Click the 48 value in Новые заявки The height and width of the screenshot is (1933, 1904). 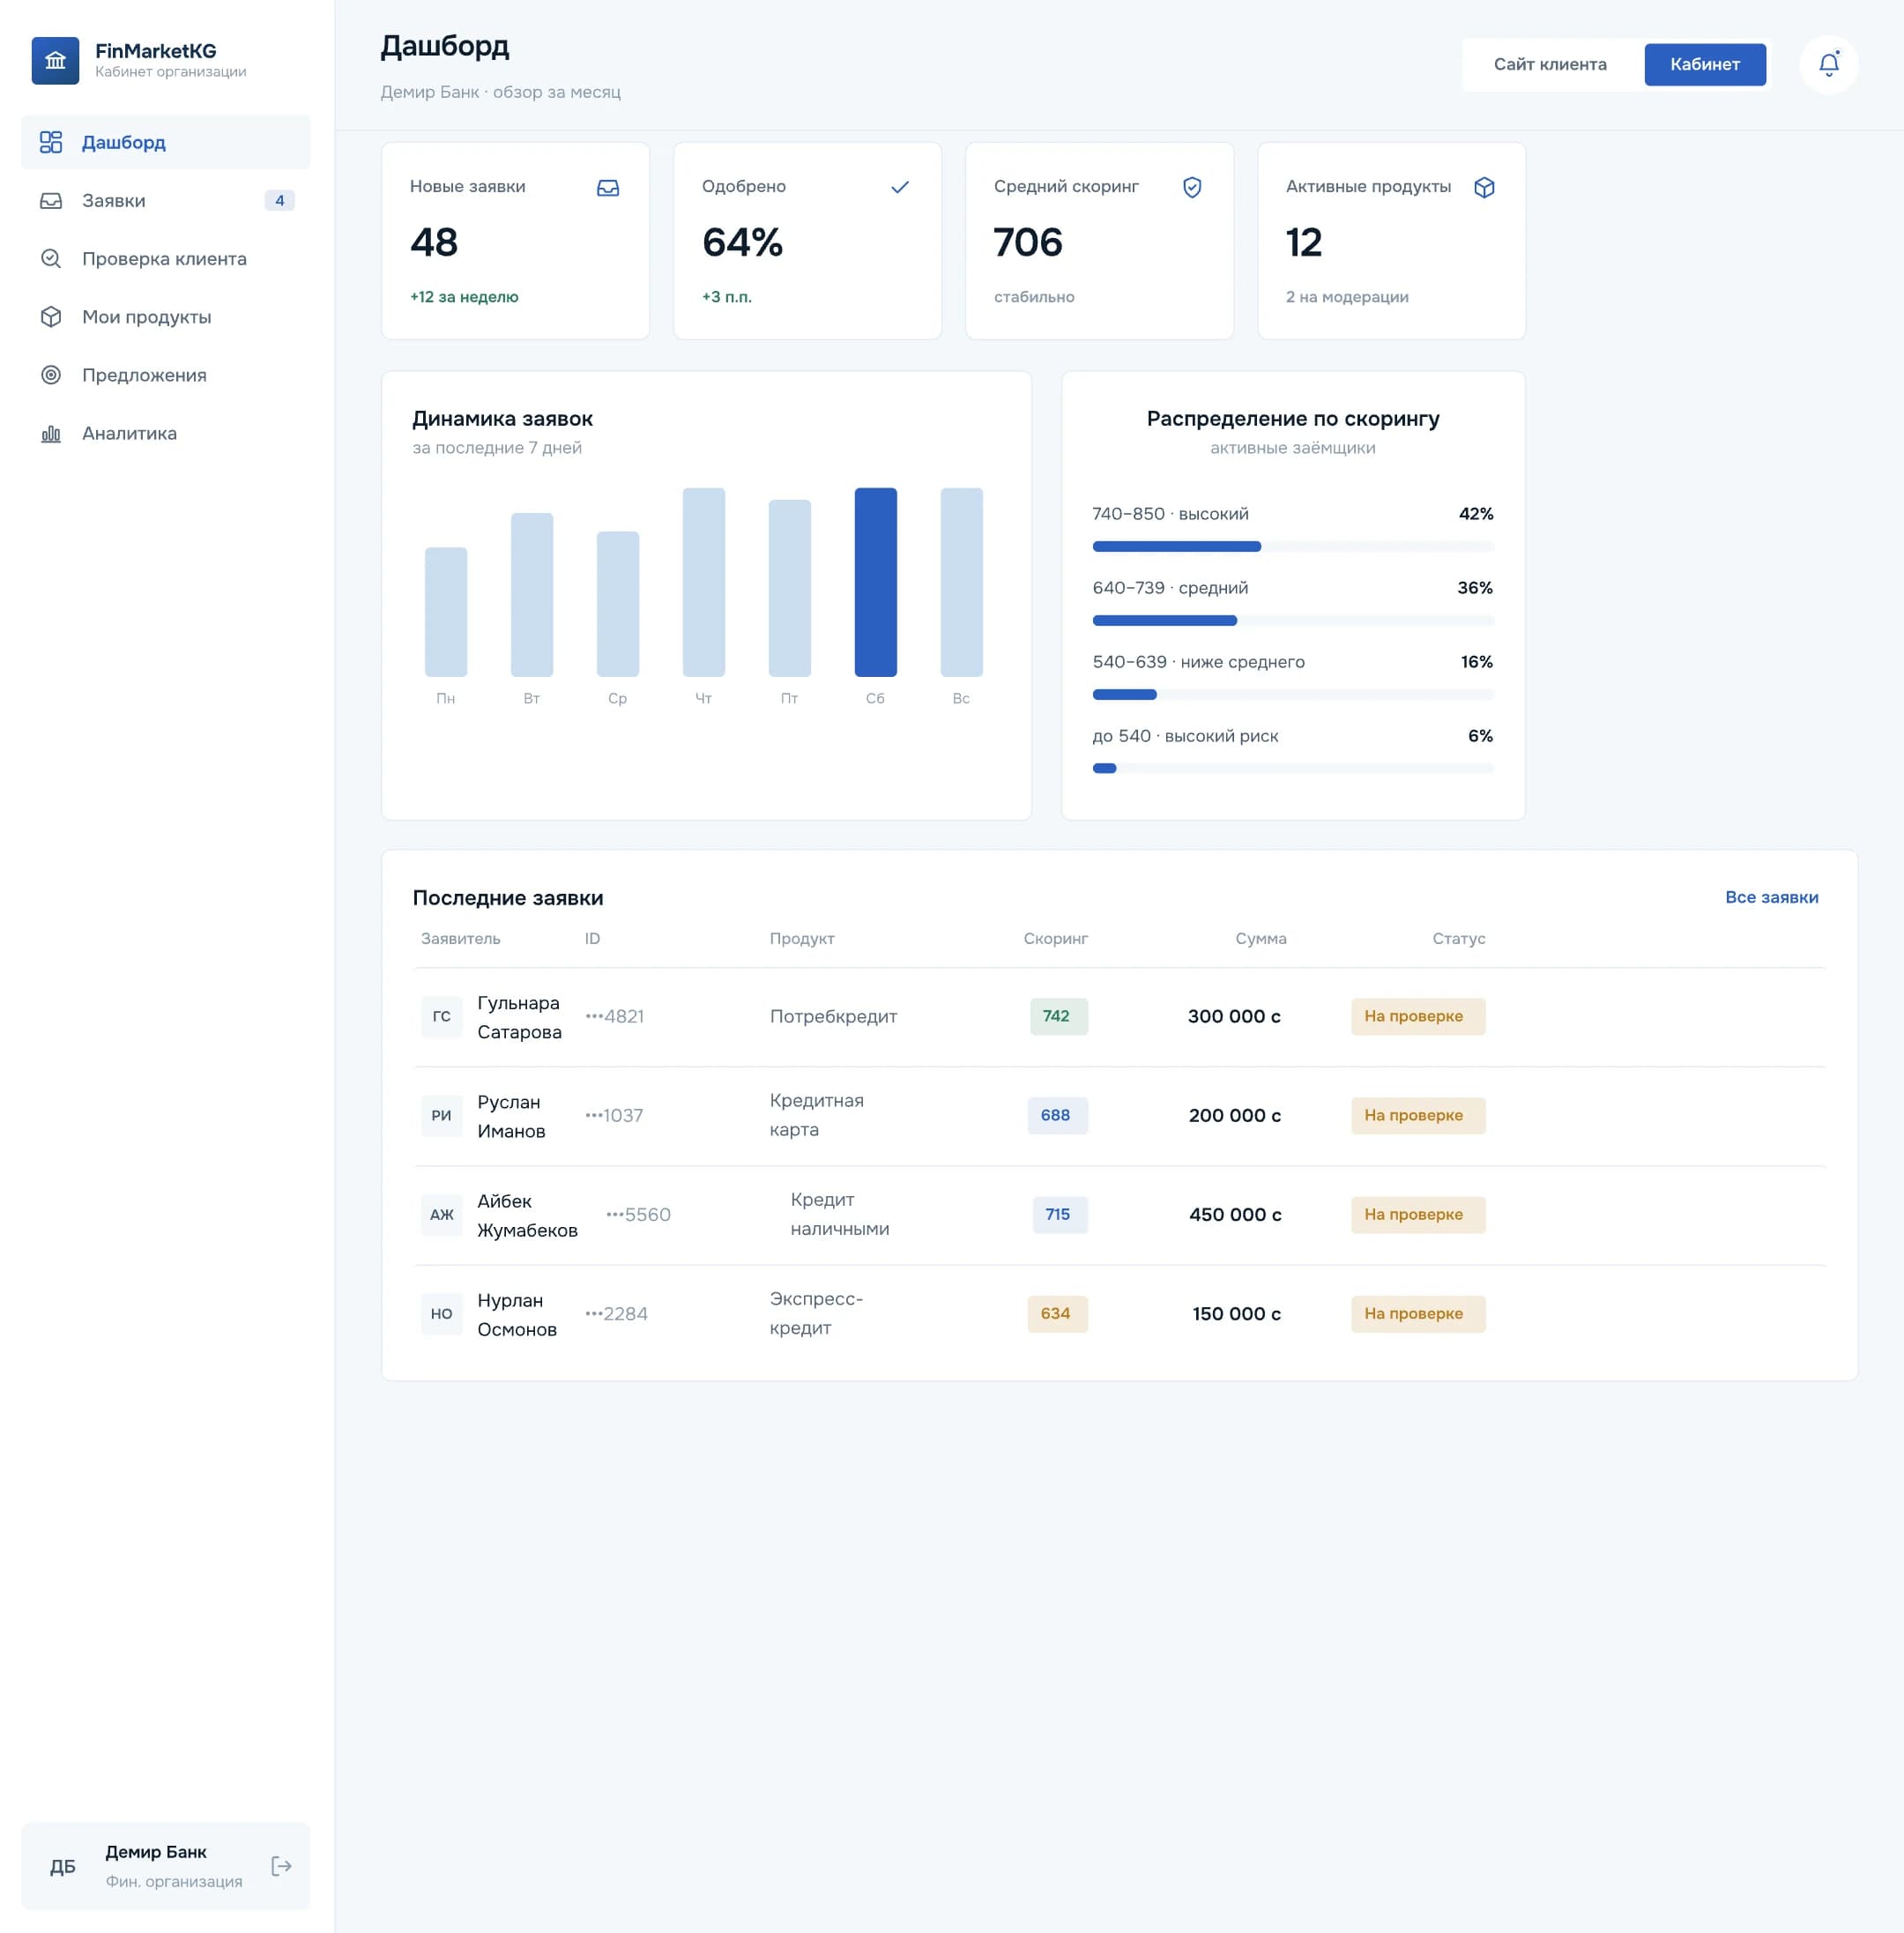click(434, 242)
